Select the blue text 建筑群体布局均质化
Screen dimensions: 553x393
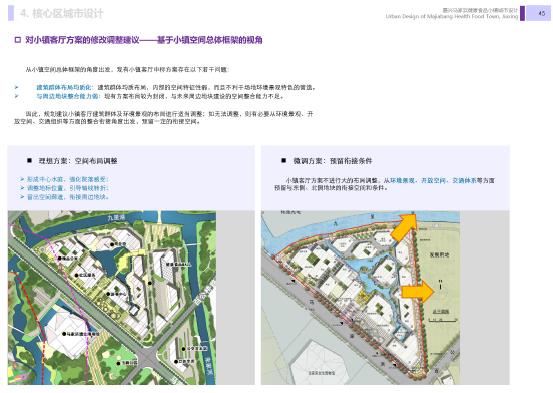pos(65,87)
